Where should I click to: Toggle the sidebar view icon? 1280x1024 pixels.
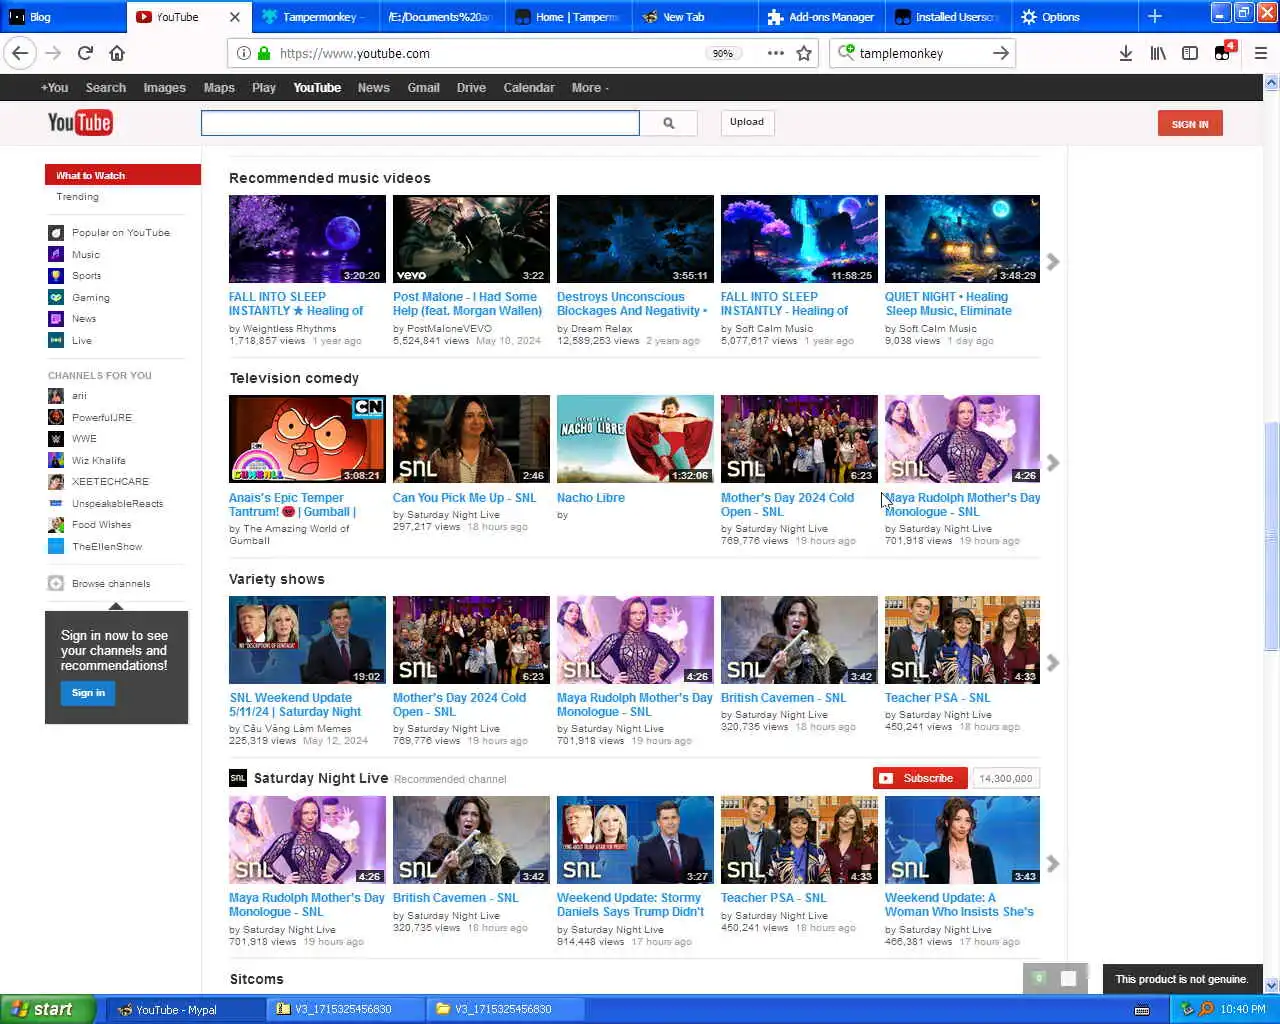click(1190, 53)
